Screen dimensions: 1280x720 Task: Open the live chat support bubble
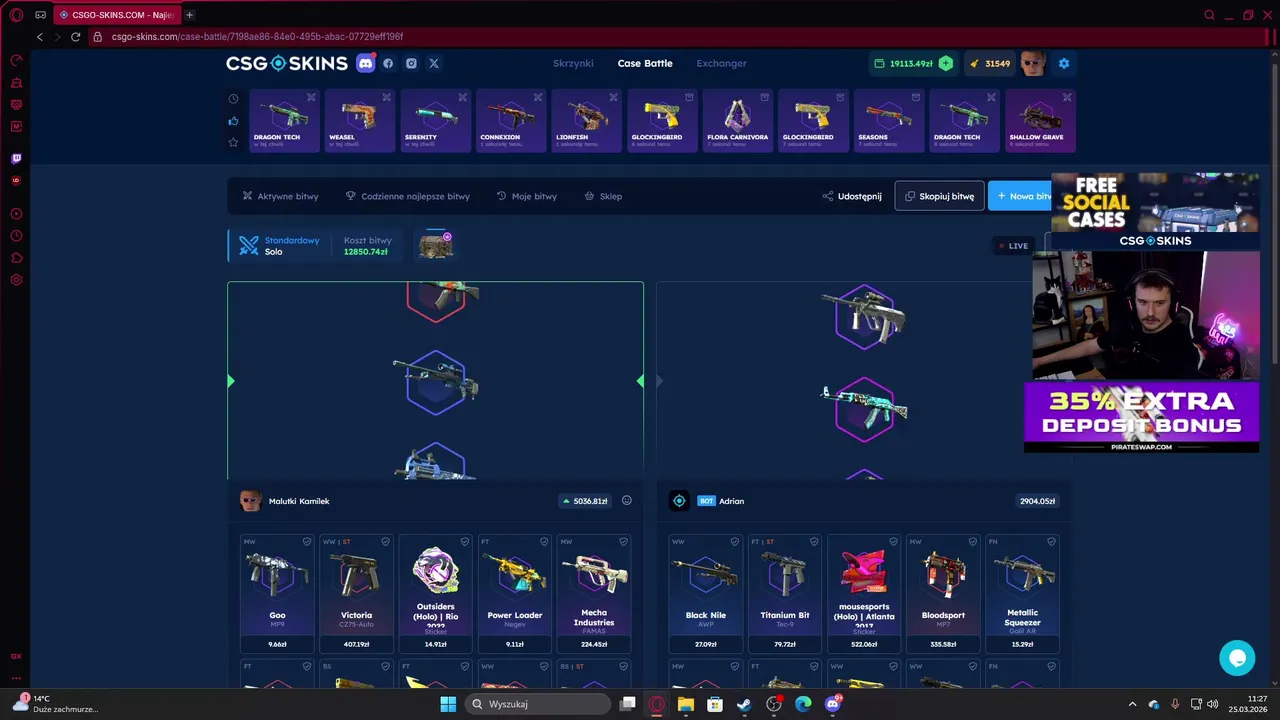click(1237, 658)
